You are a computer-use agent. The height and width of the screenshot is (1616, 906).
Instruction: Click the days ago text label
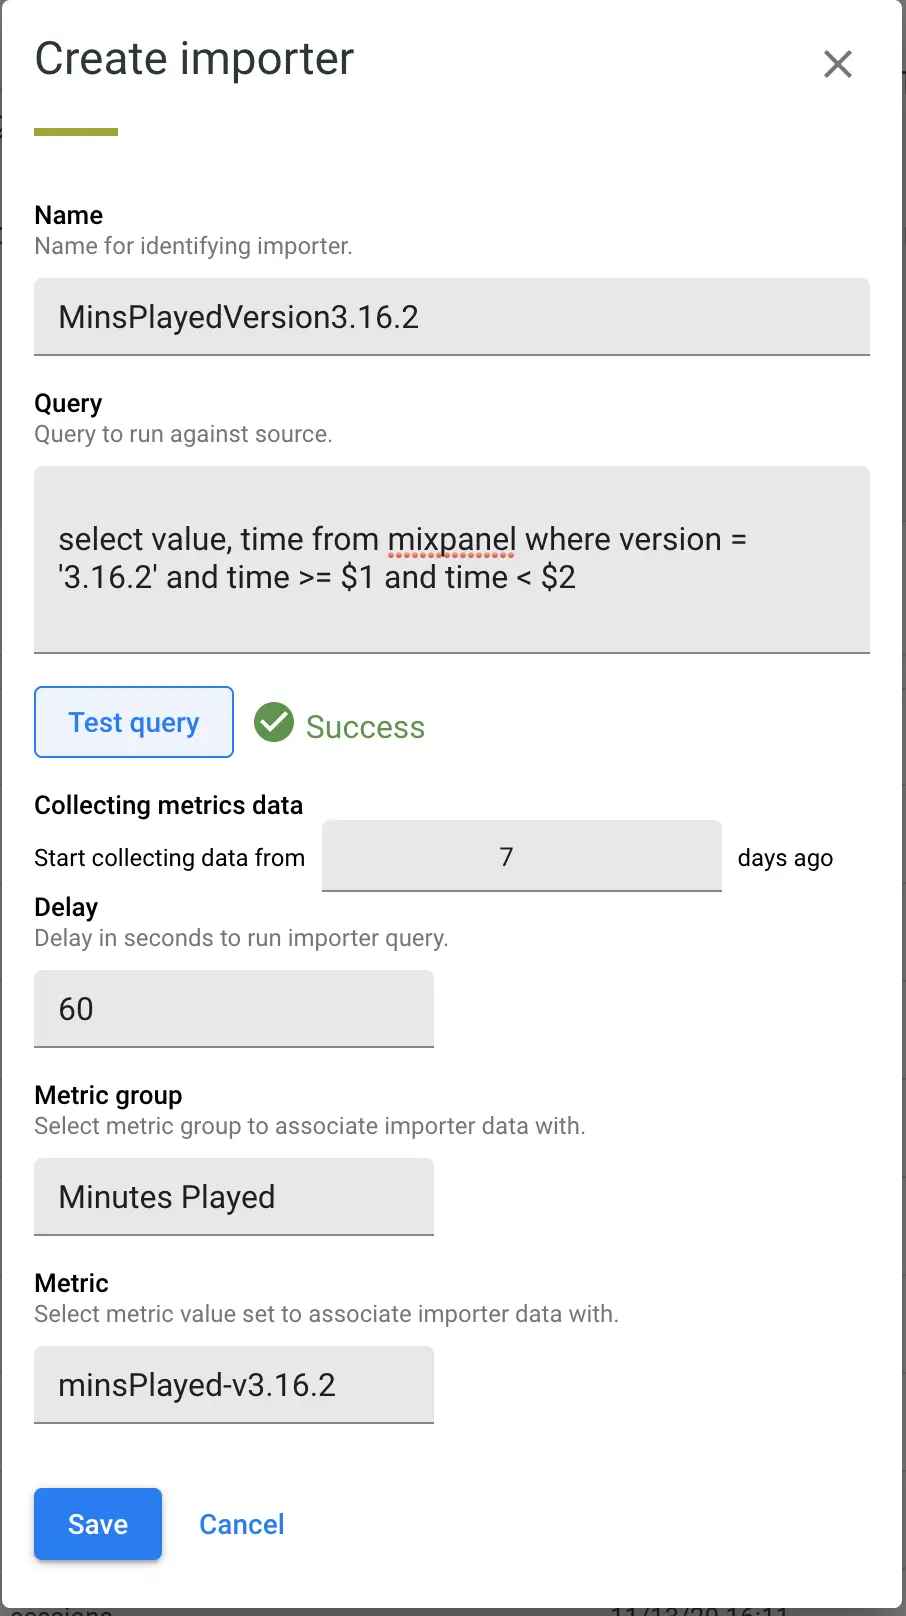point(785,858)
